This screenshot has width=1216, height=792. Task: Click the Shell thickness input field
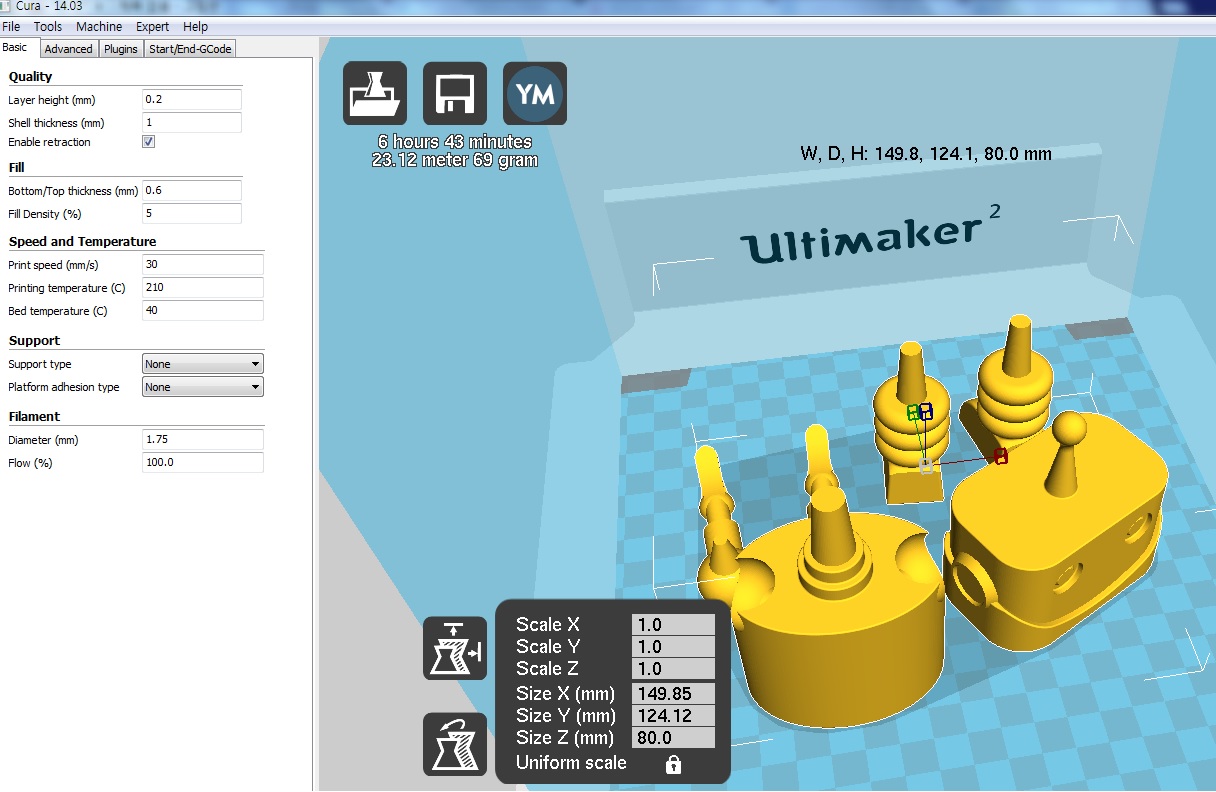click(x=192, y=123)
